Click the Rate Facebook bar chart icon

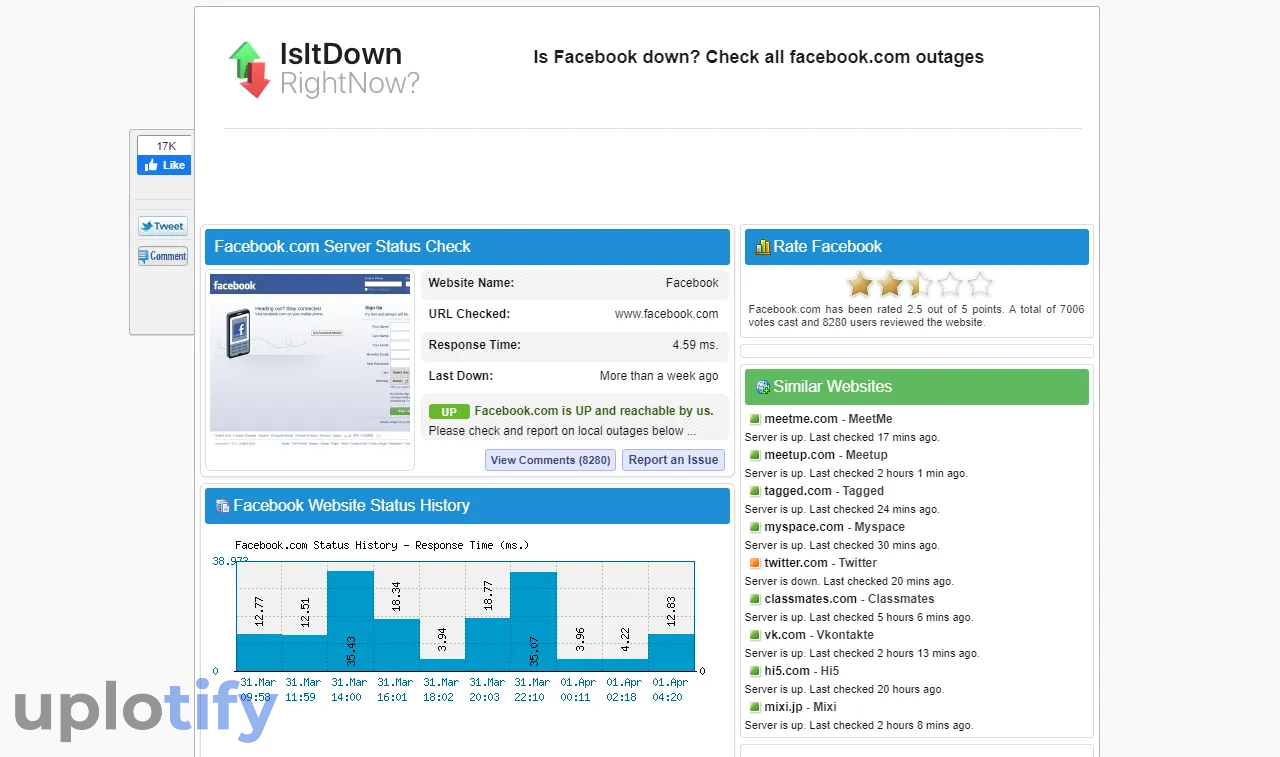point(763,247)
